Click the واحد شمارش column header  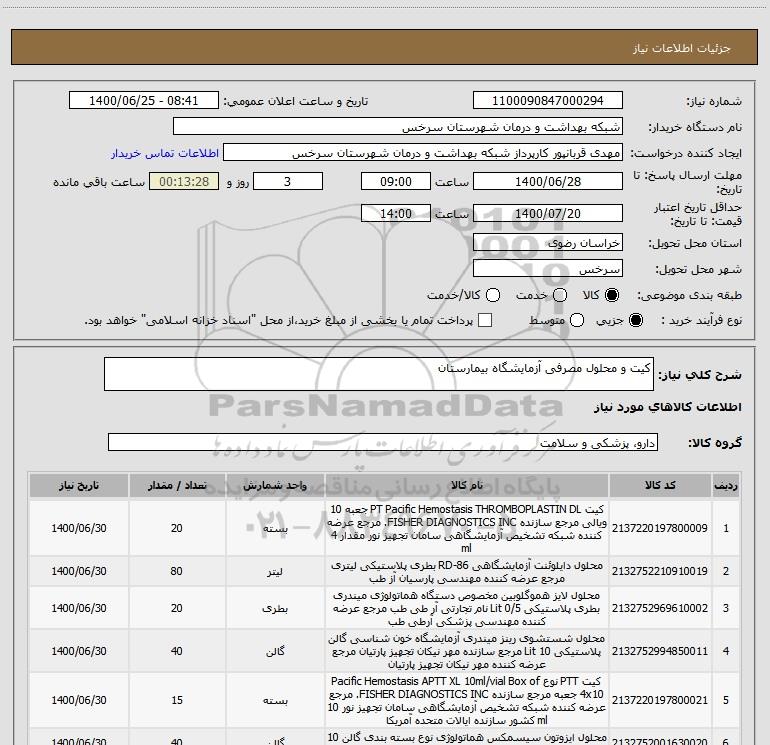[275, 486]
